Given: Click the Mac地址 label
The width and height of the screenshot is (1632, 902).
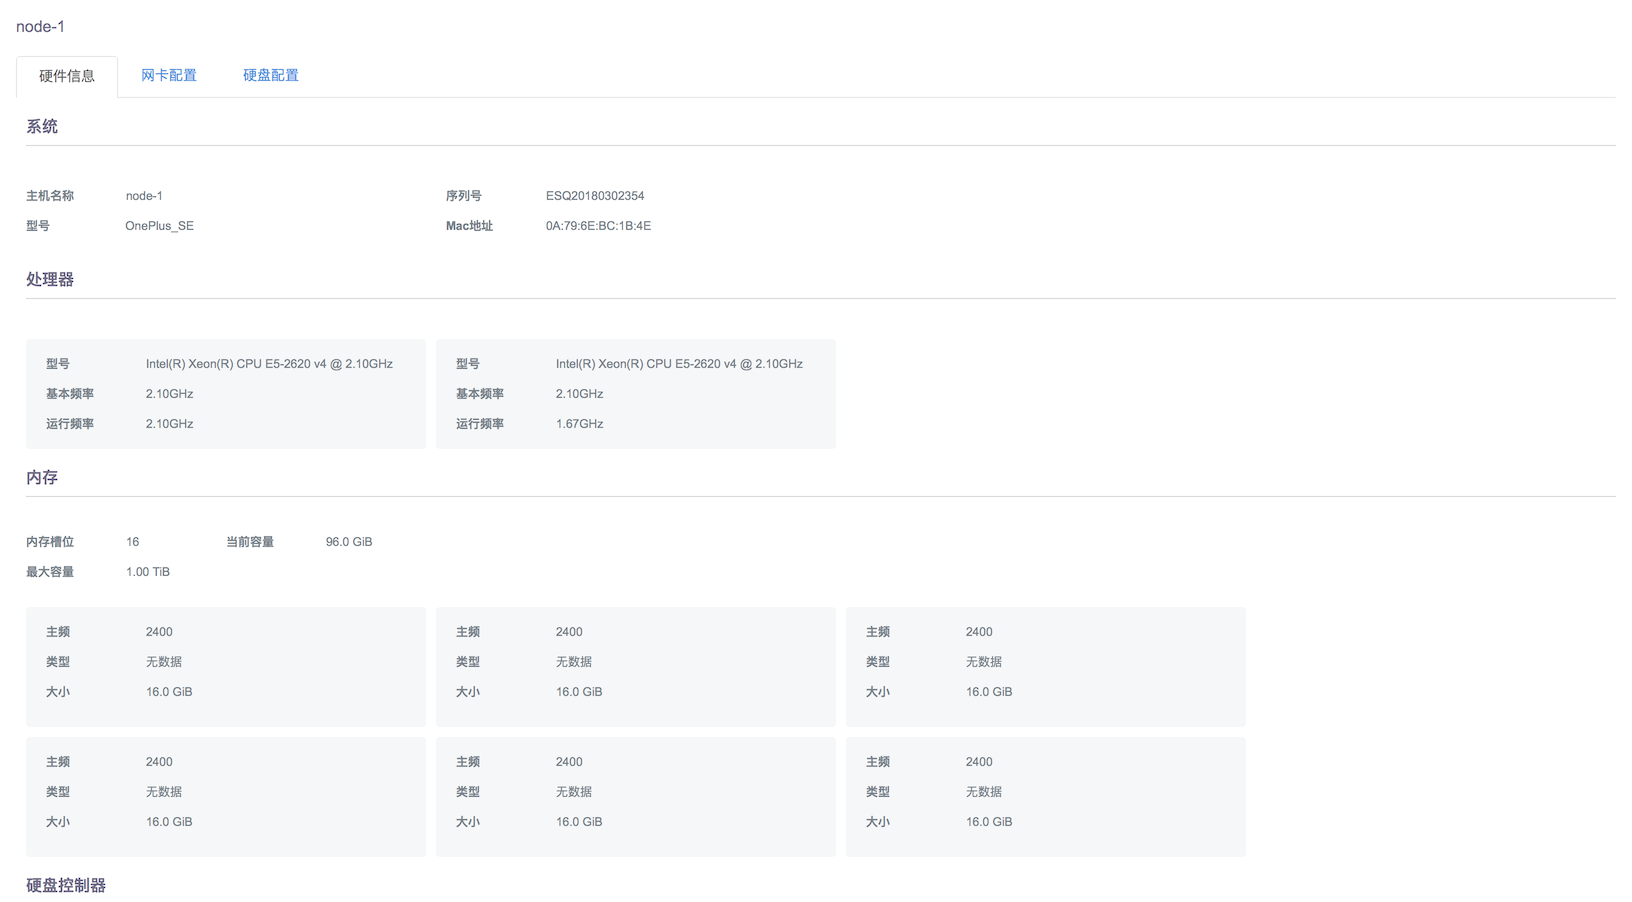Looking at the screenshot, I should (469, 226).
